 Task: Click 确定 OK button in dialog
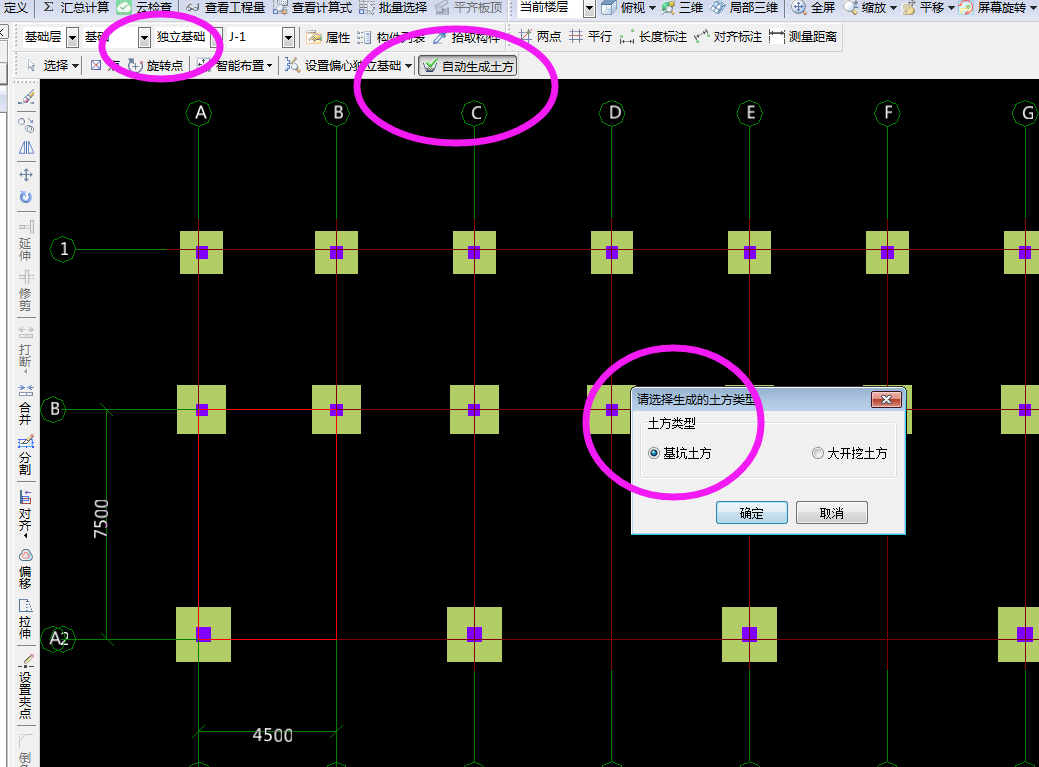coord(751,513)
